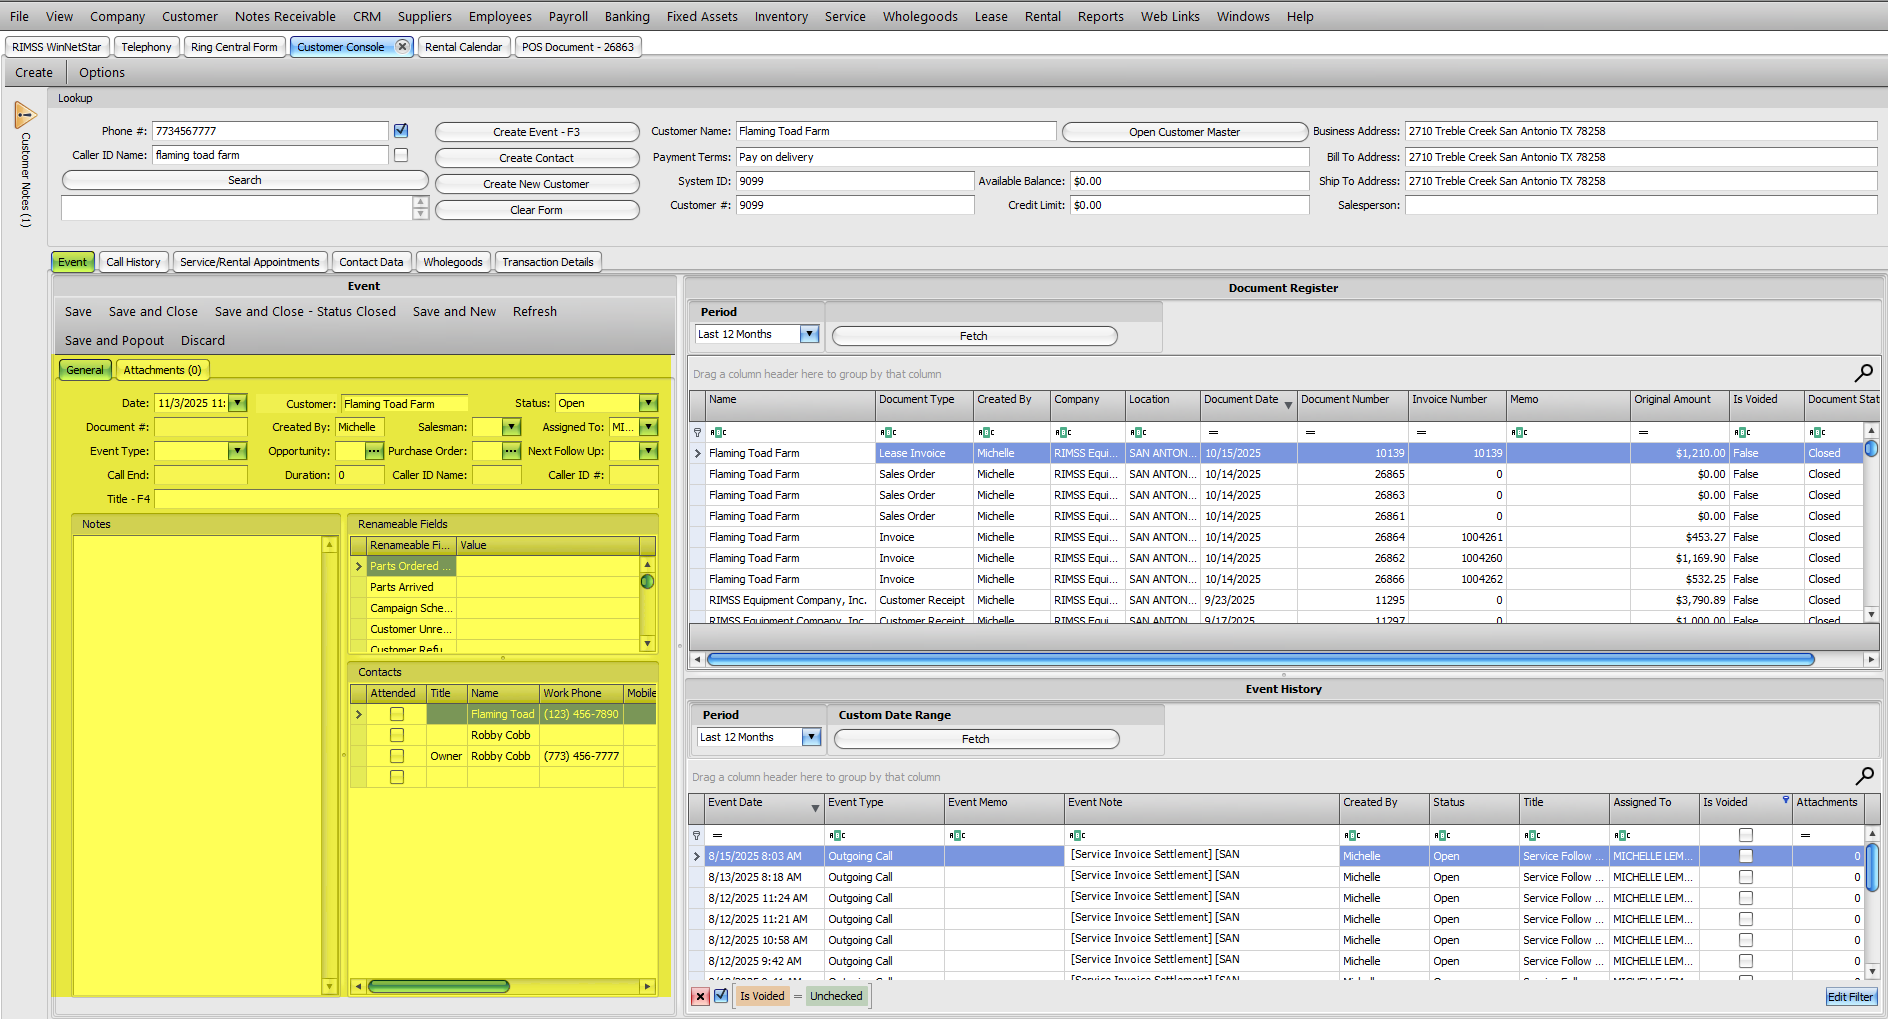Check the checkbox next to Caller ID Name
Screen dimensions: 1888x1019
401,155
